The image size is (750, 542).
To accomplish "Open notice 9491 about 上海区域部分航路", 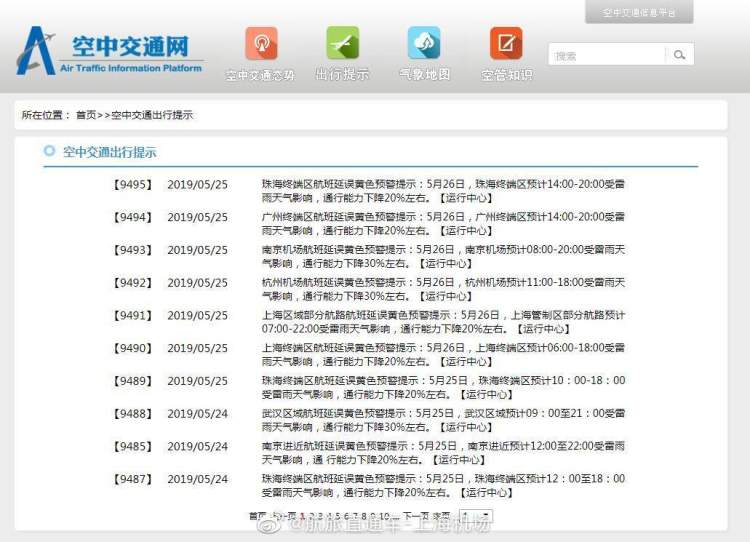I will coord(443,322).
